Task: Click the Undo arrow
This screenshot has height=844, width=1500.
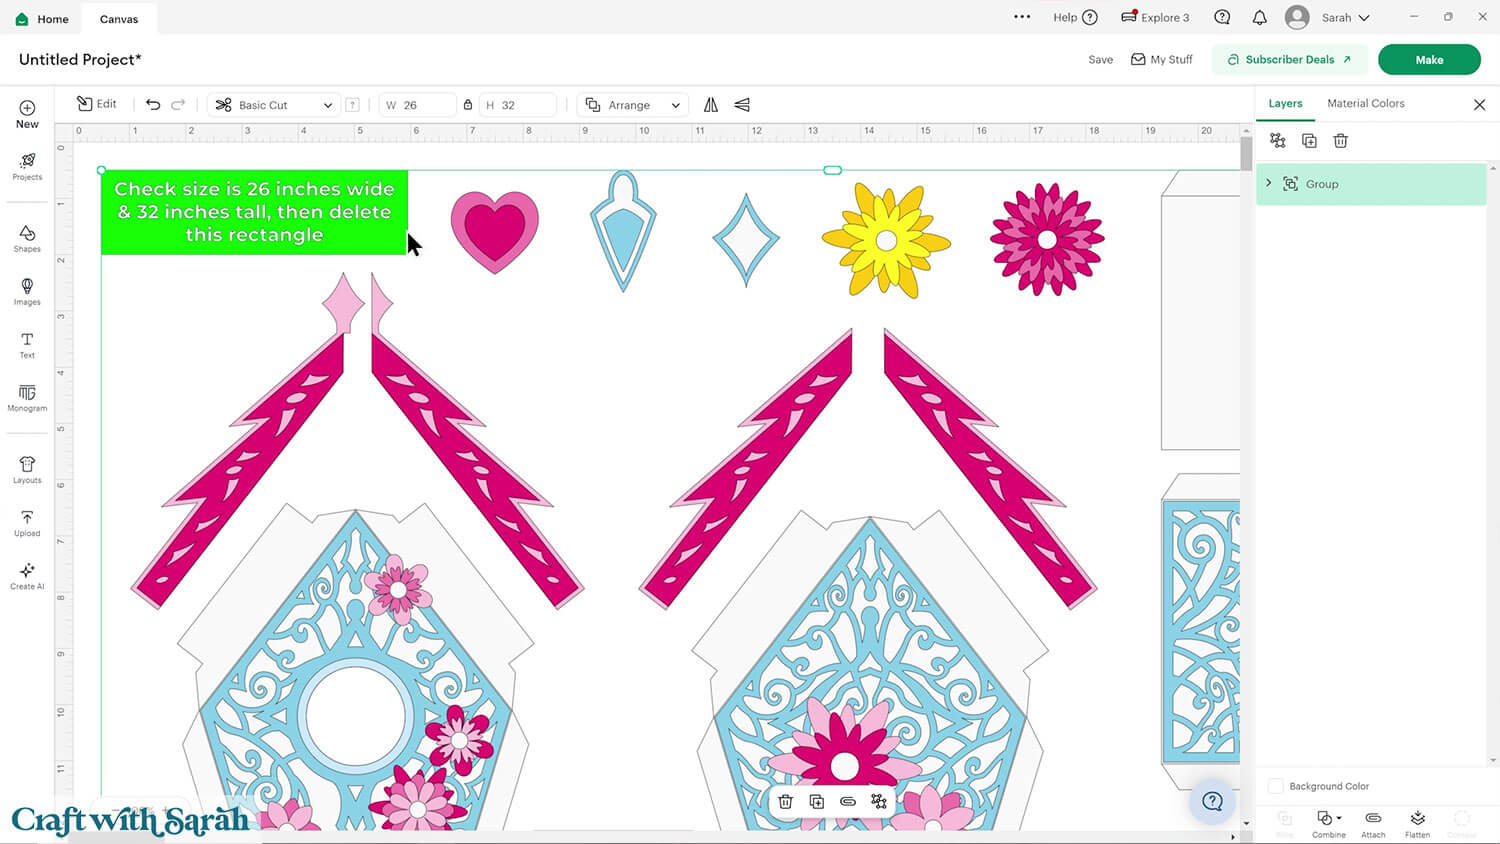Action: click(x=153, y=104)
